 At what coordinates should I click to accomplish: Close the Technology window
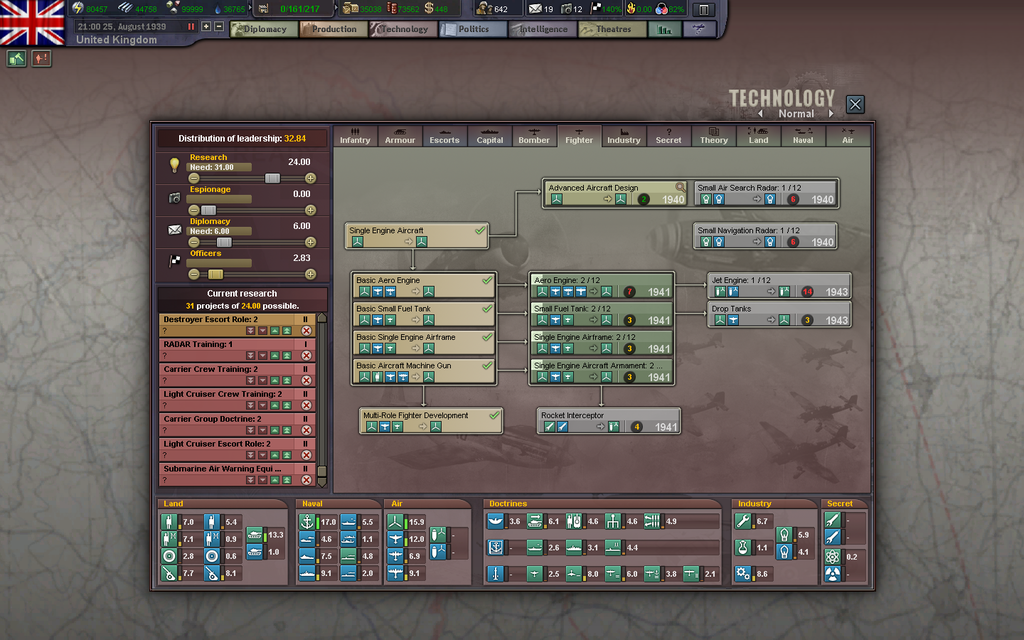coord(855,104)
